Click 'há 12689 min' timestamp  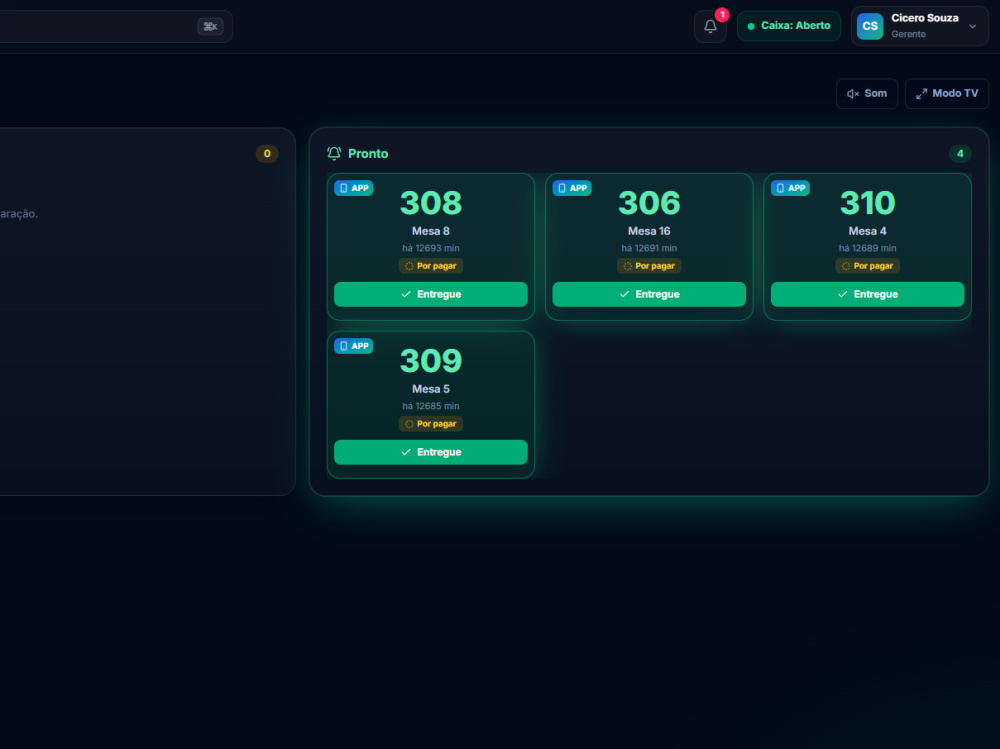[867, 248]
